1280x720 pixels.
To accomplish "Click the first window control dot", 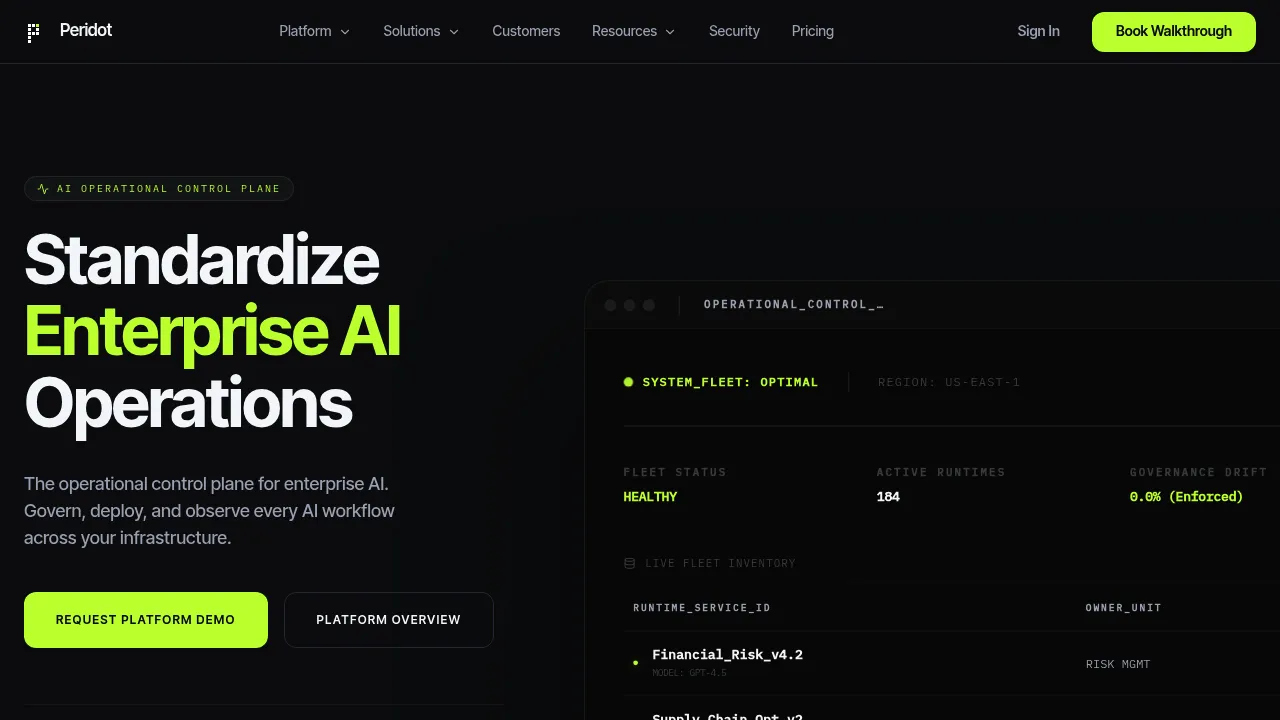I will click(x=610, y=305).
